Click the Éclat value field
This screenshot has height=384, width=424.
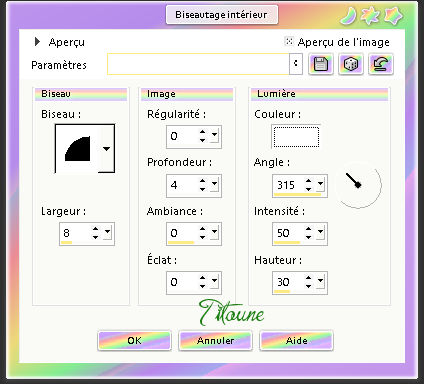tap(182, 282)
